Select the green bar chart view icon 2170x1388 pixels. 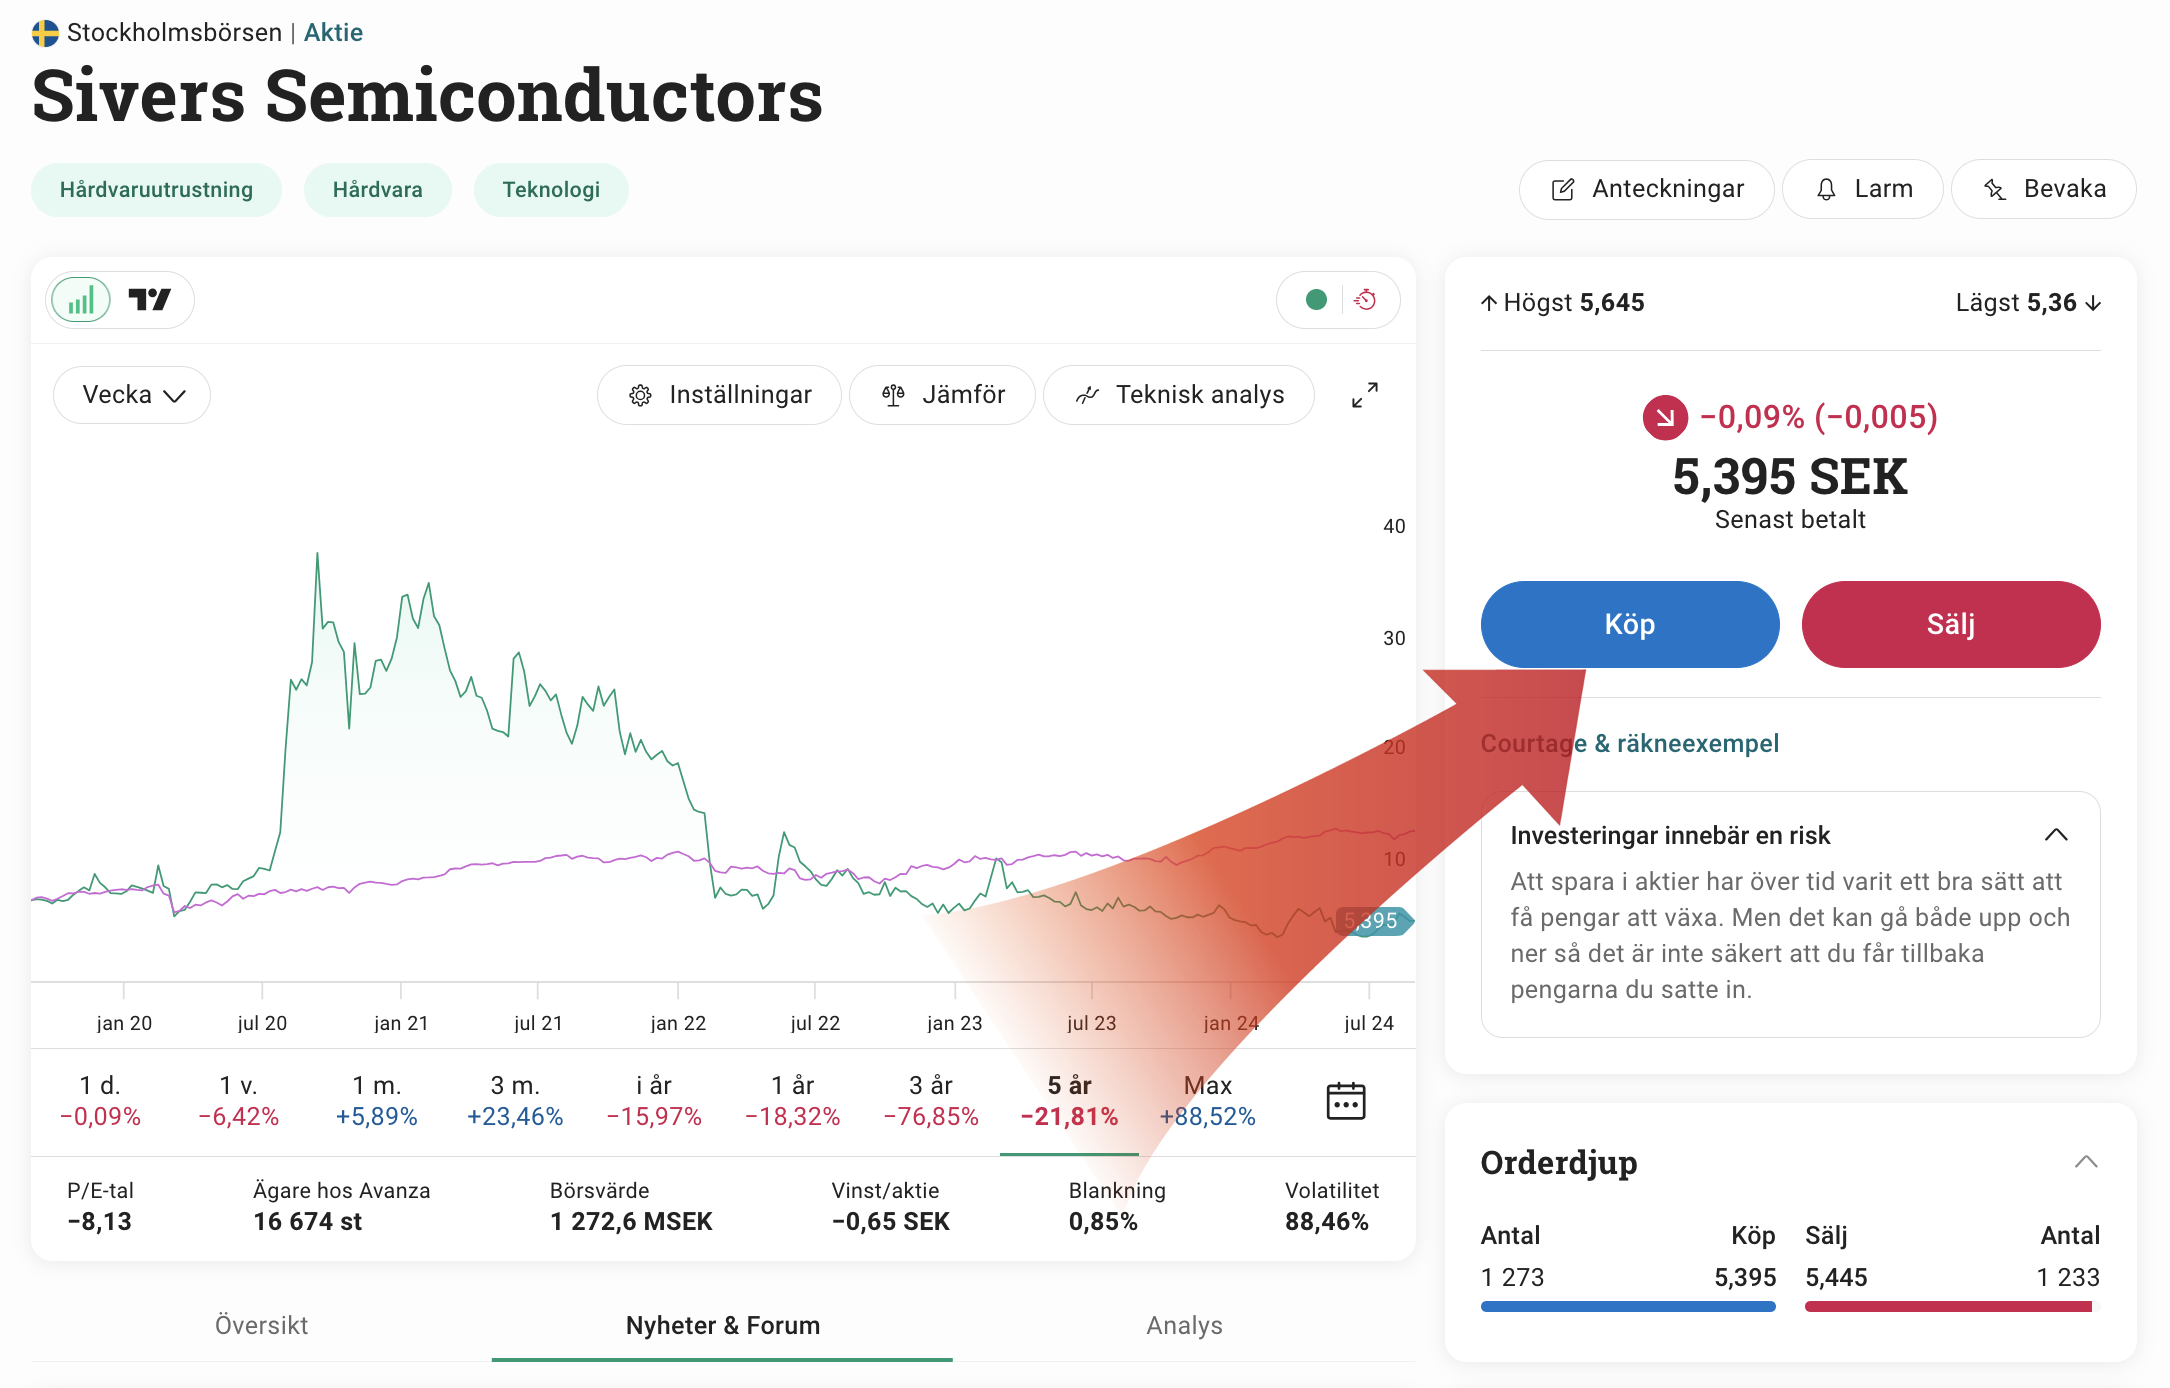point(81,300)
